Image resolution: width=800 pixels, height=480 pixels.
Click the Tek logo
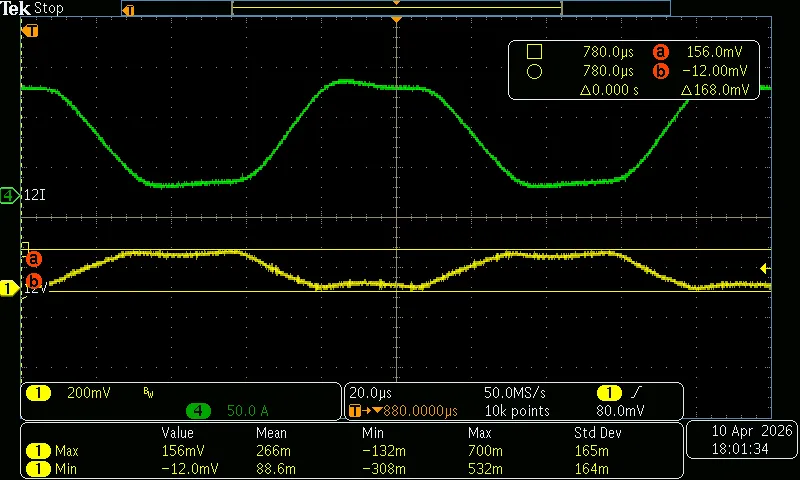click(16, 8)
